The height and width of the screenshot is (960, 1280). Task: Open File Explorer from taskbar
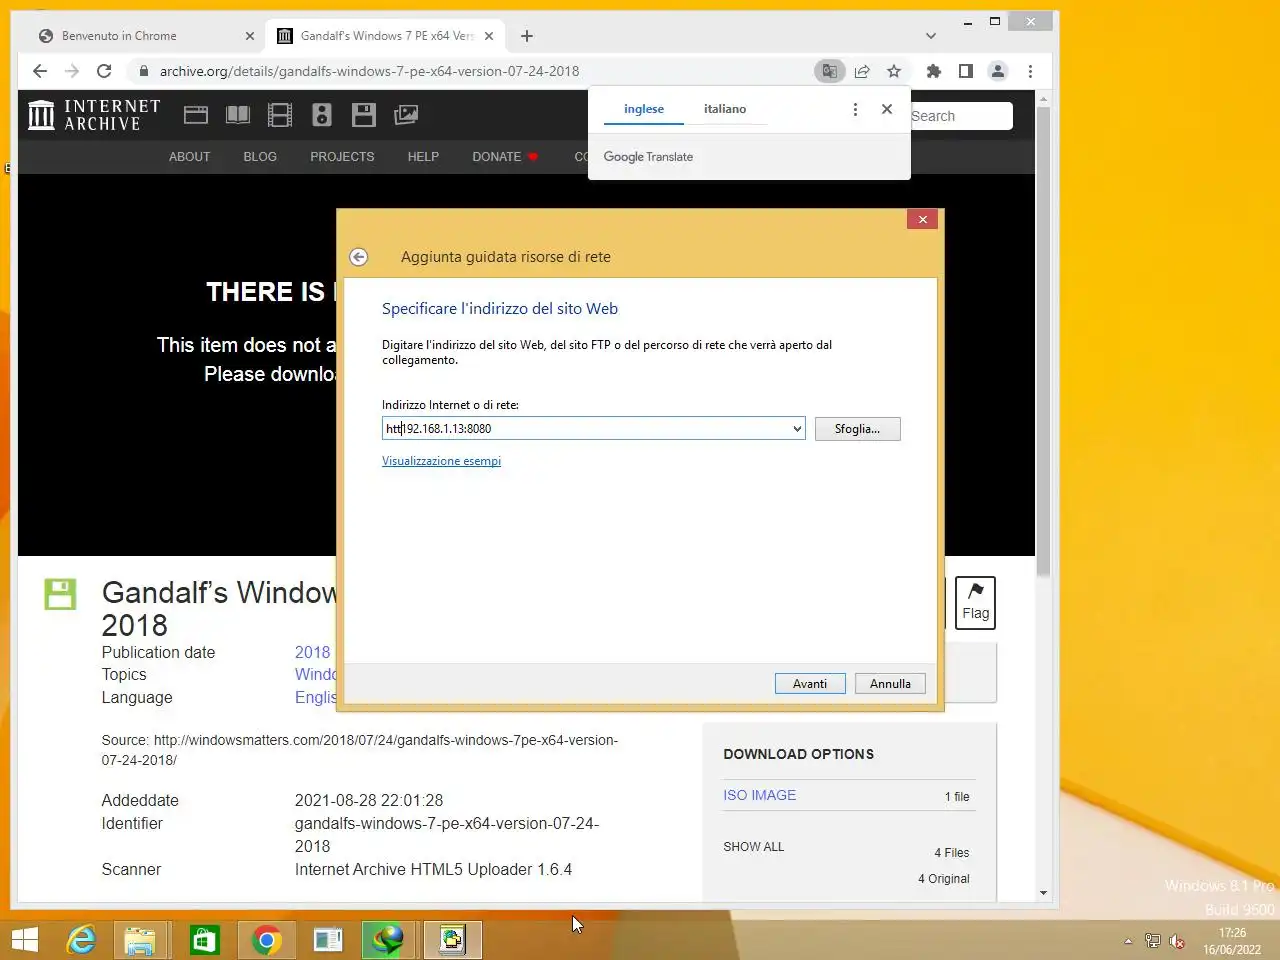click(x=140, y=940)
